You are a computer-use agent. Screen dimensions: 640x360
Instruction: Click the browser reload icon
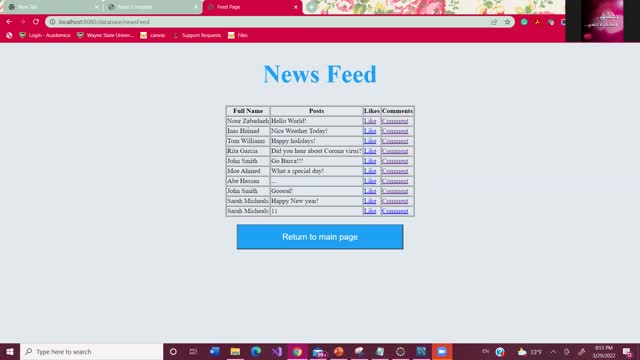(x=36, y=22)
